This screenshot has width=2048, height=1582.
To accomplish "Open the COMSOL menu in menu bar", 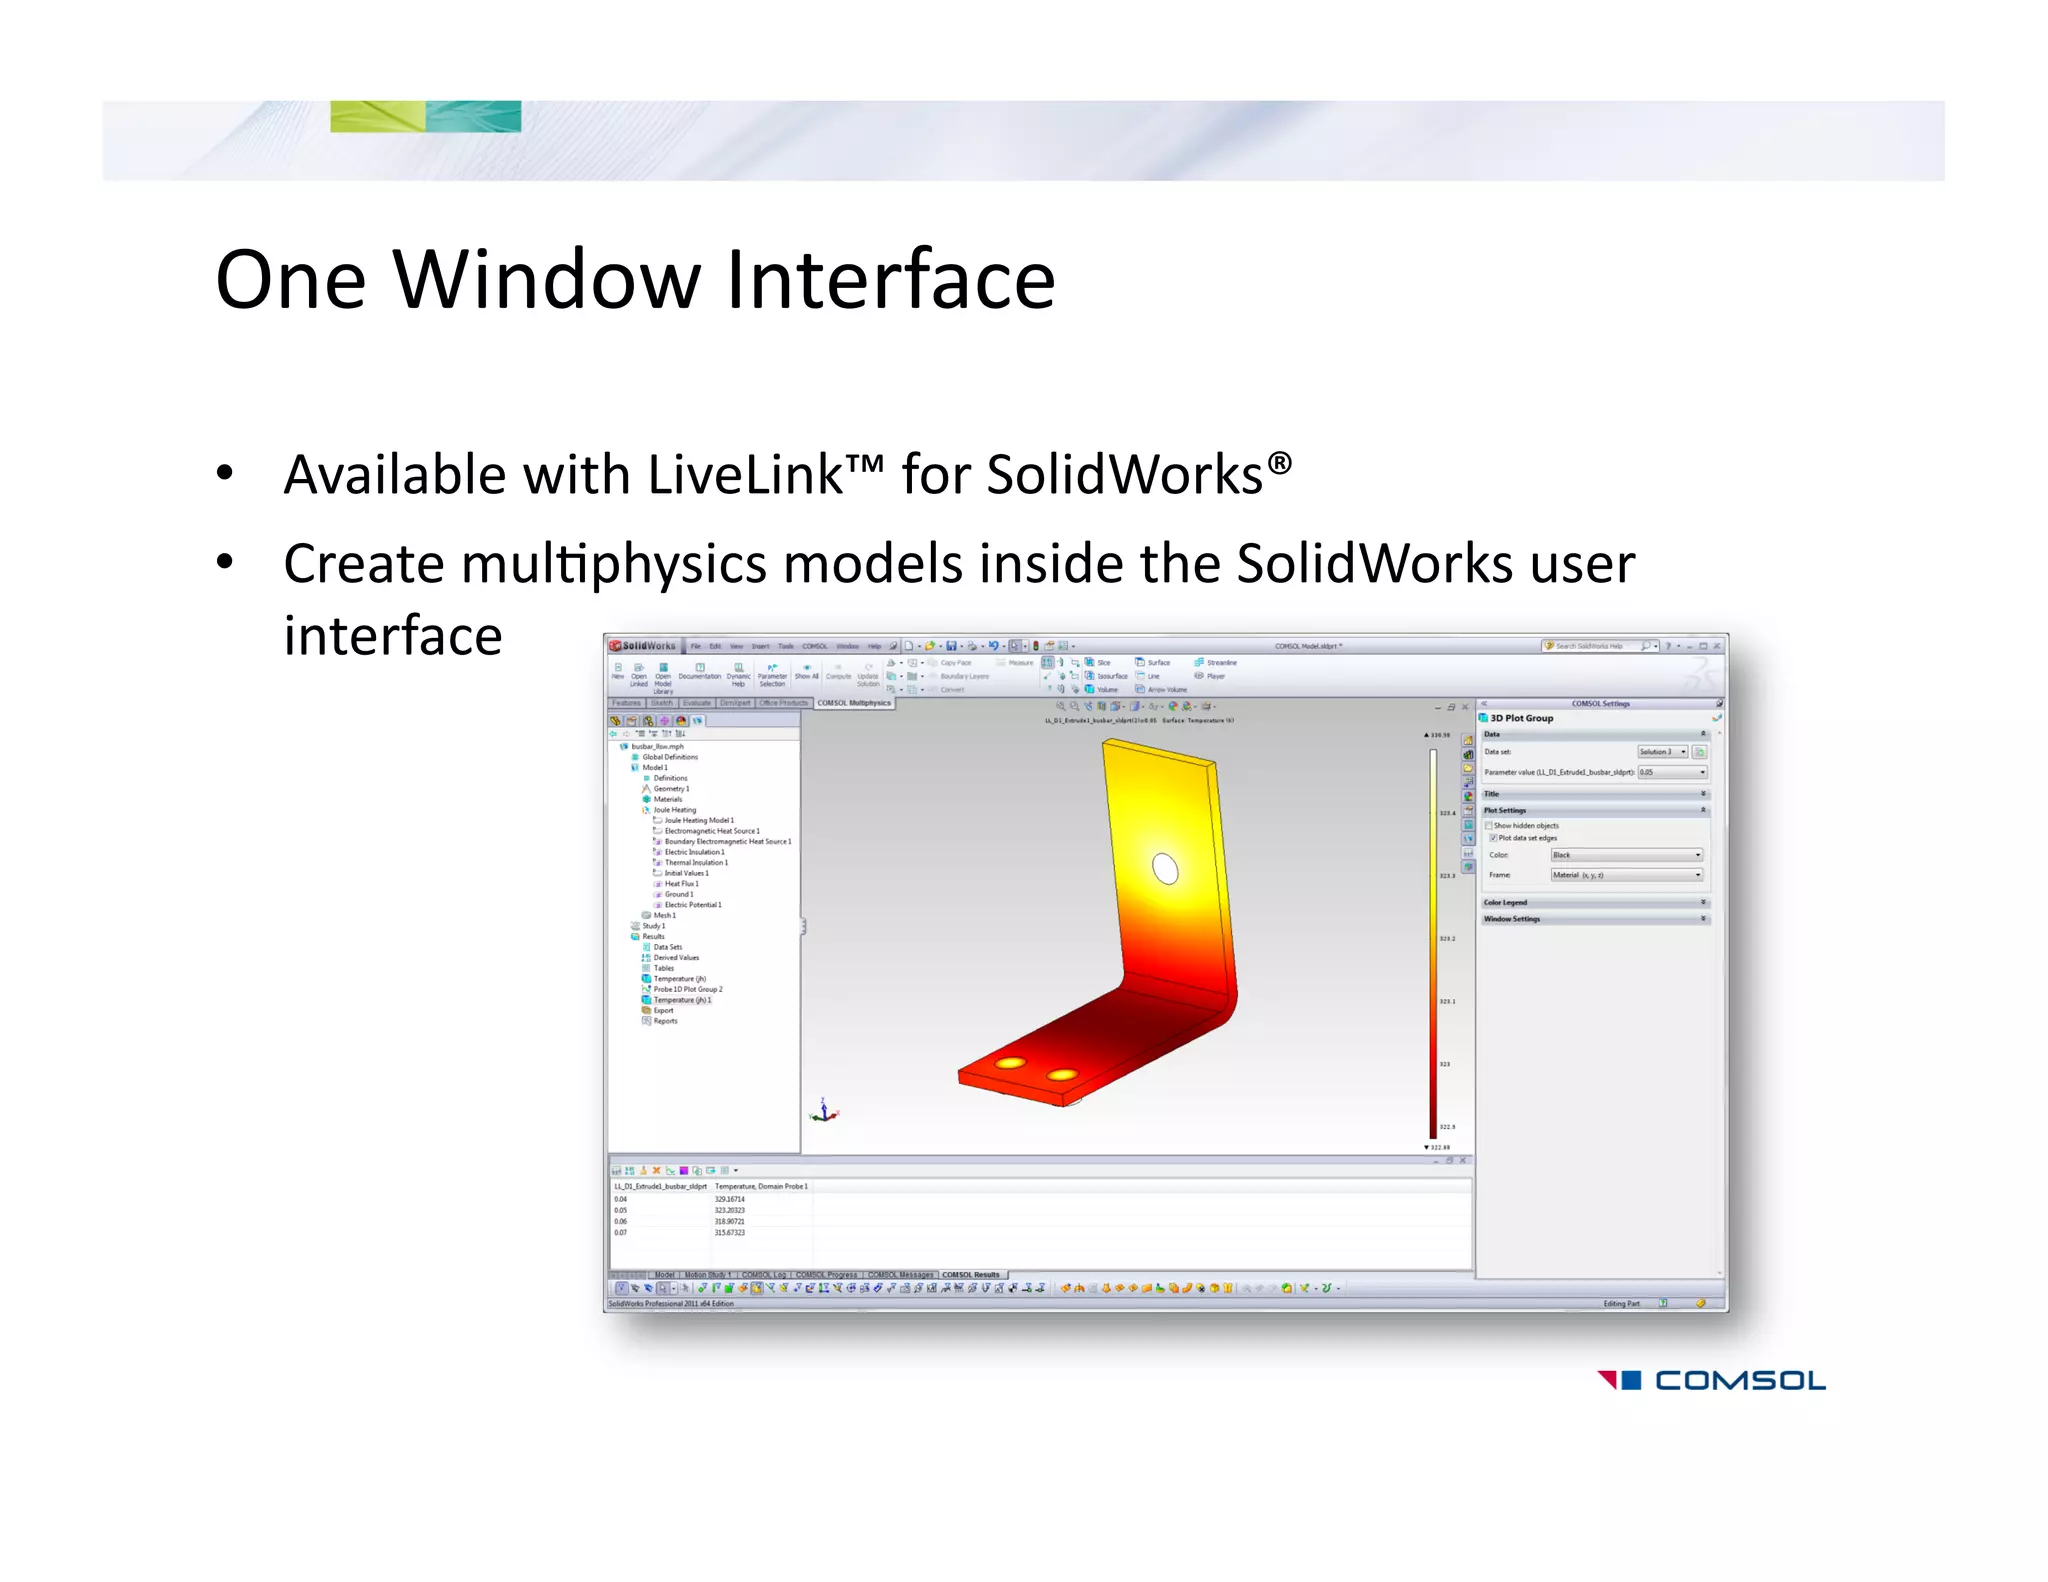I will [x=814, y=646].
